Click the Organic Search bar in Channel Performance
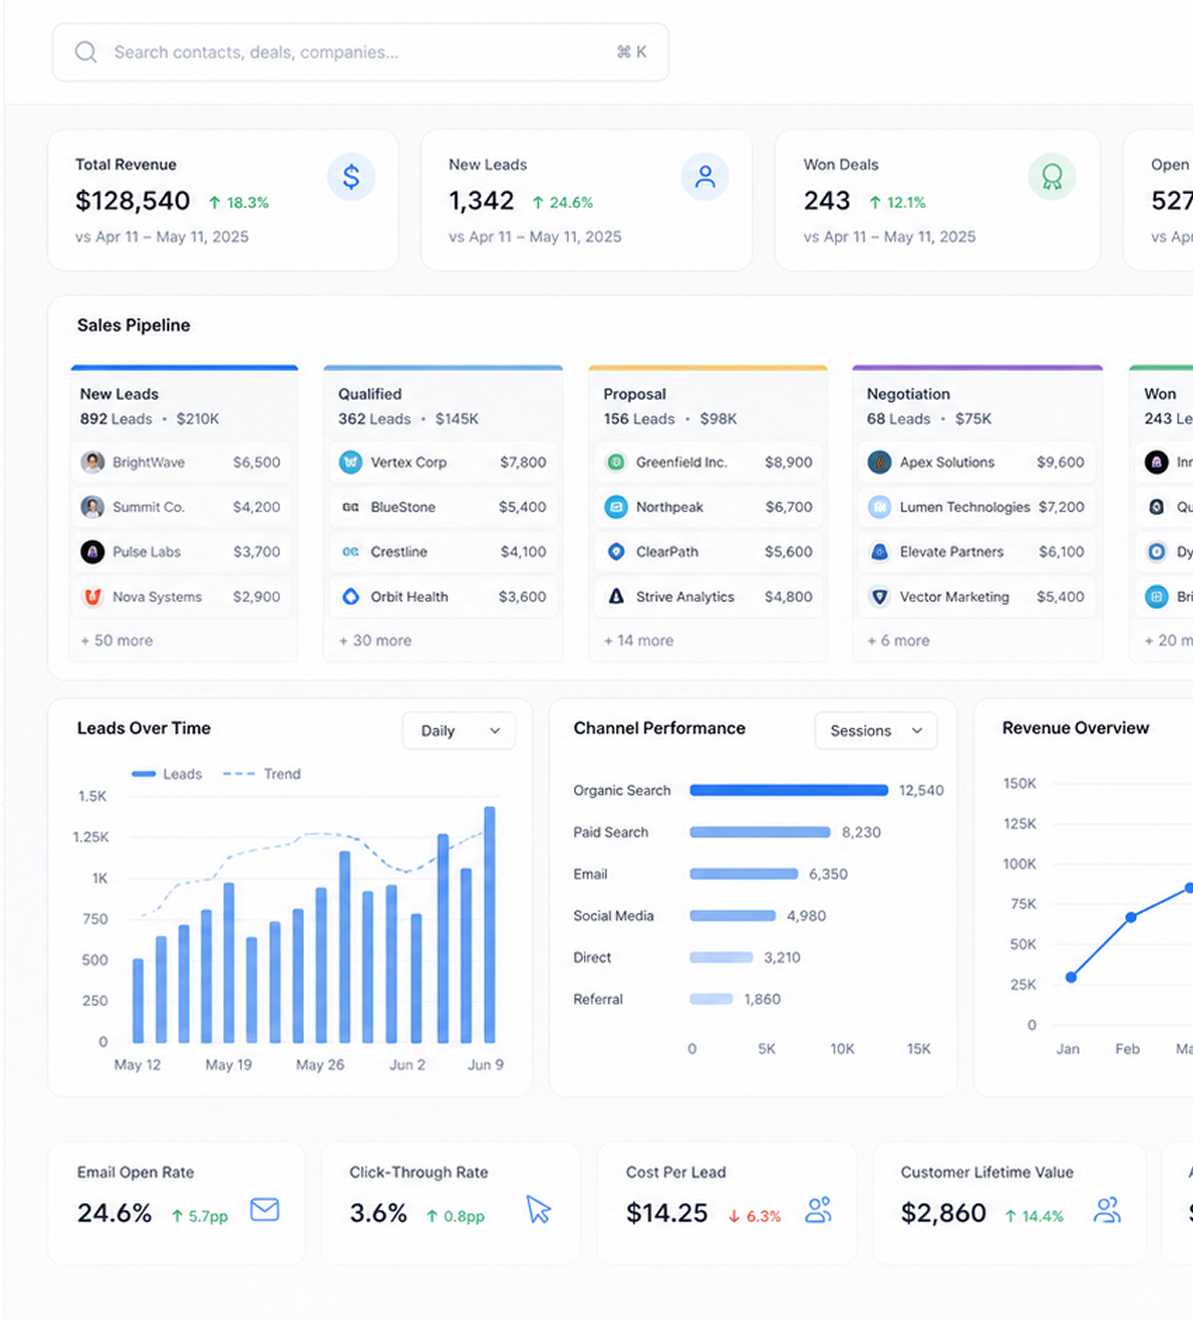 (x=789, y=790)
